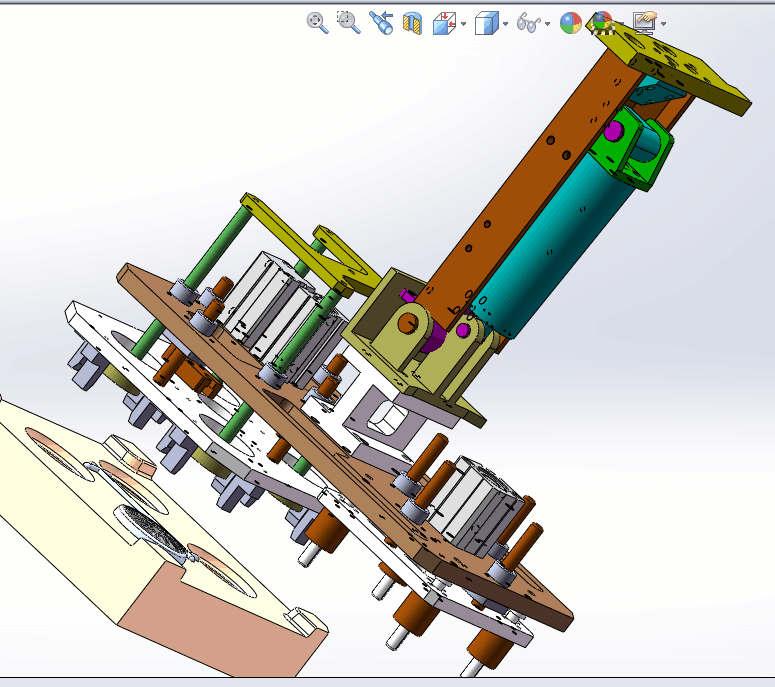This screenshot has width=775, height=687.
Task: Open the View Settings monitor icon
Action: pyautogui.click(x=645, y=23)
